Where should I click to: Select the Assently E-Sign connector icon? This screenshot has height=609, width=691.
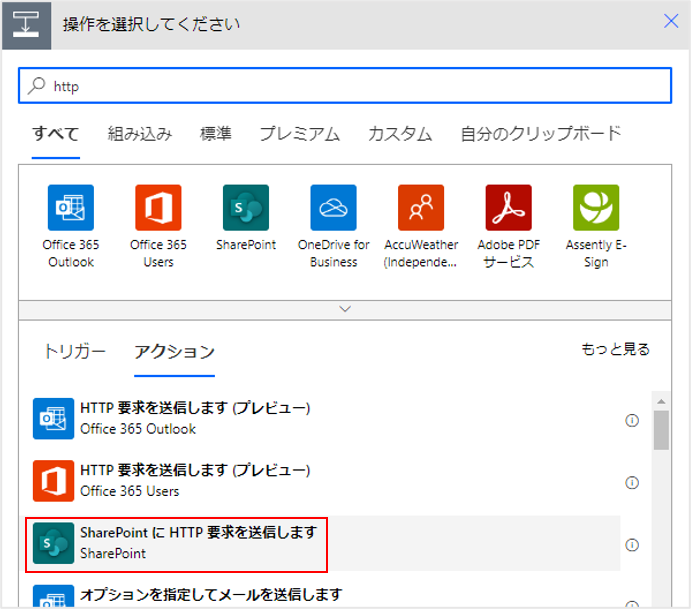click(596, 208)
